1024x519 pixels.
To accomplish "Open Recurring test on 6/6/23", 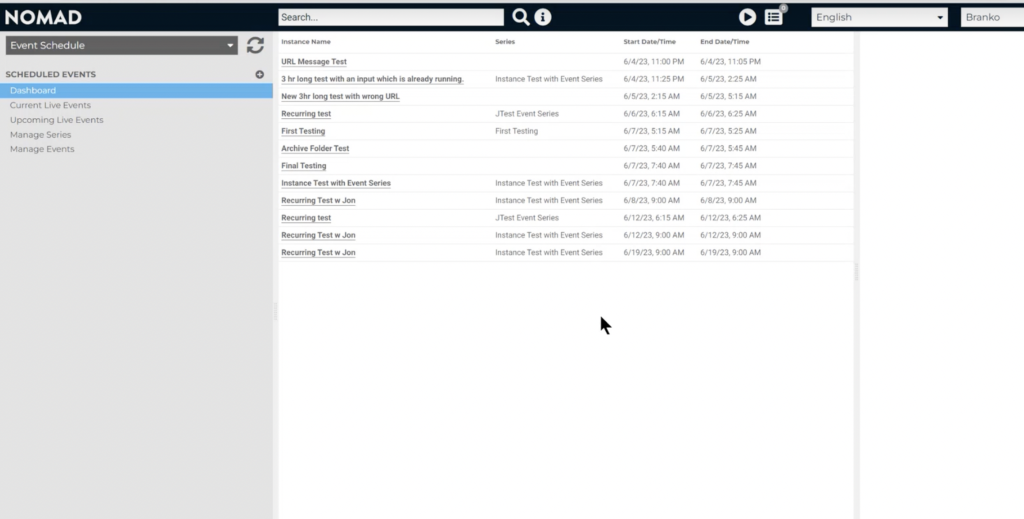I will coord(306,114).
